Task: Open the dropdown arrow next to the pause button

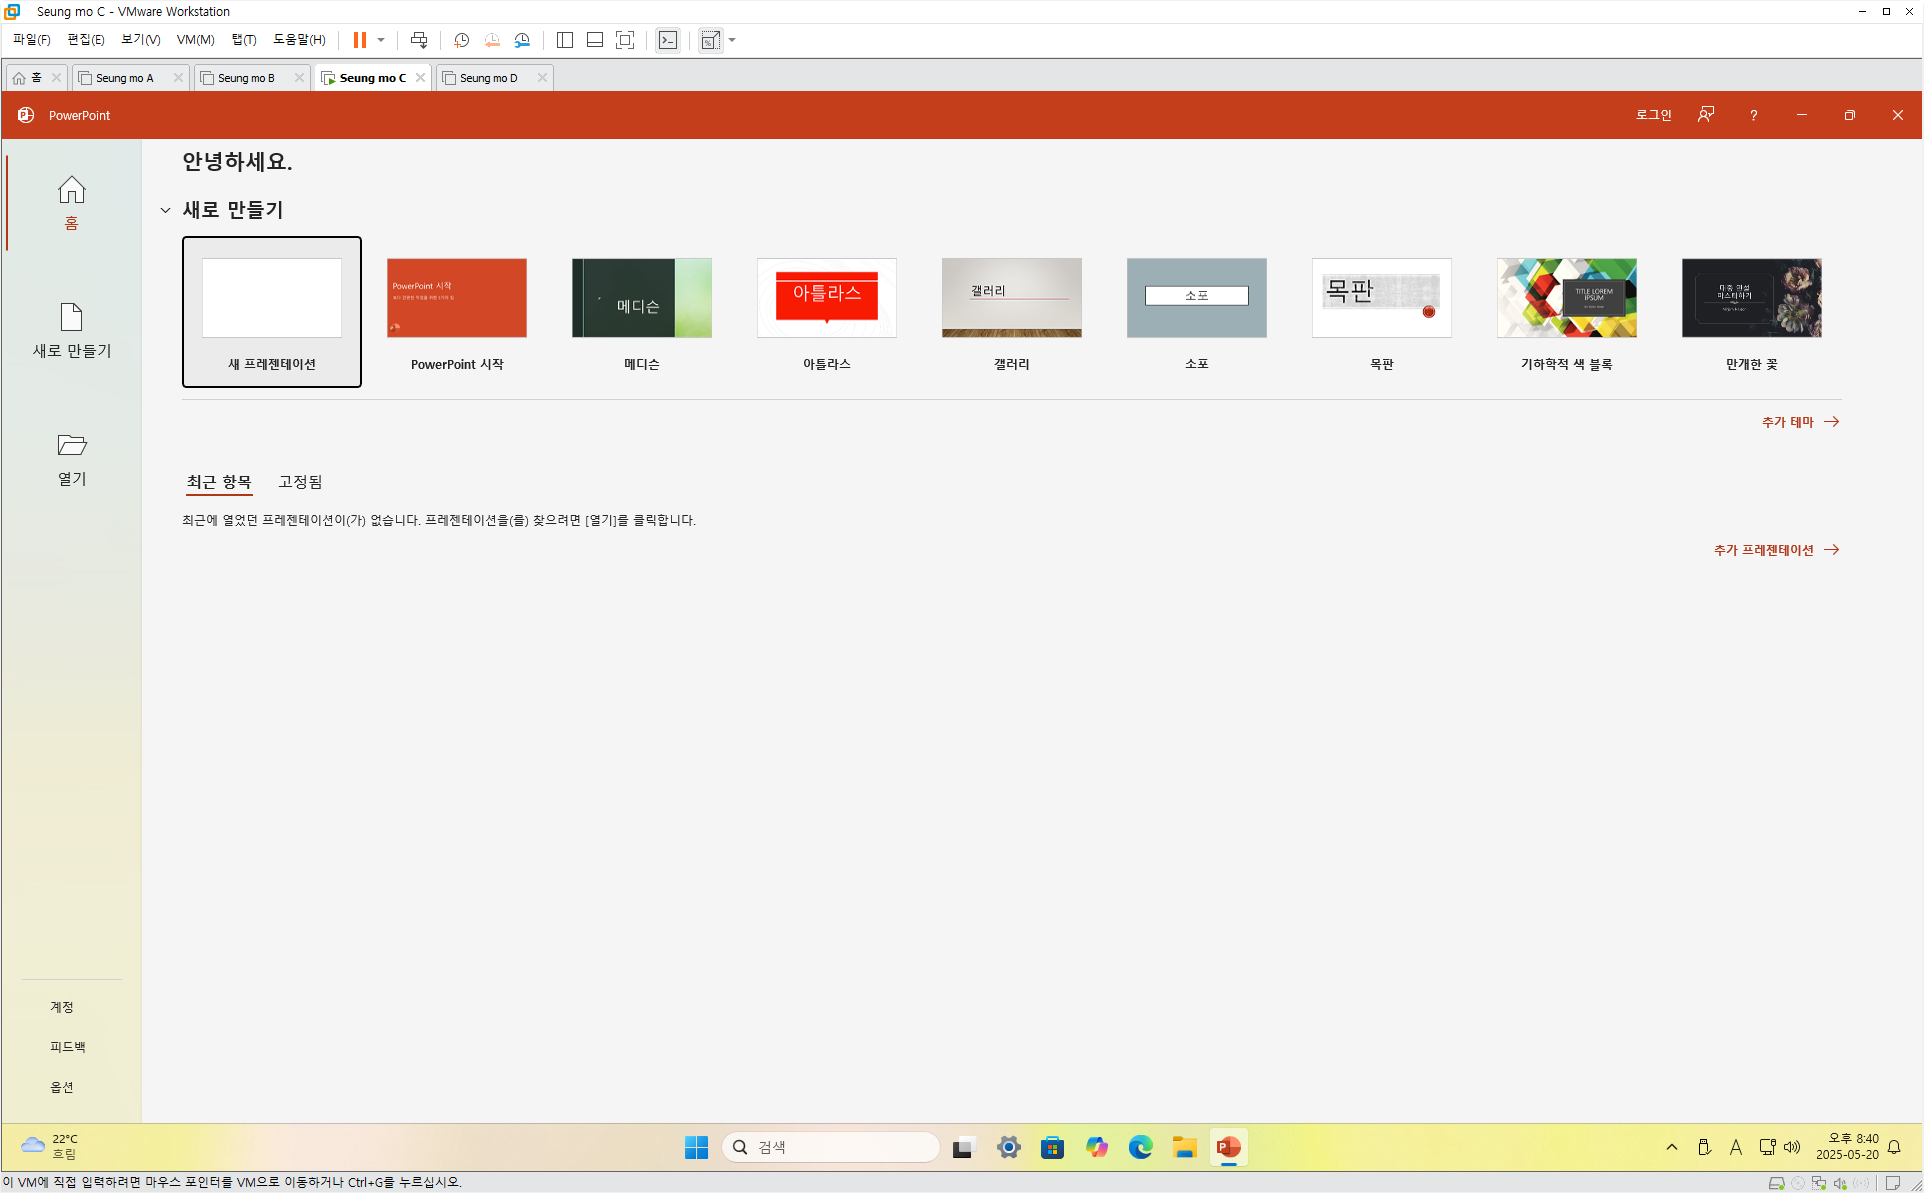Action: 381,40
